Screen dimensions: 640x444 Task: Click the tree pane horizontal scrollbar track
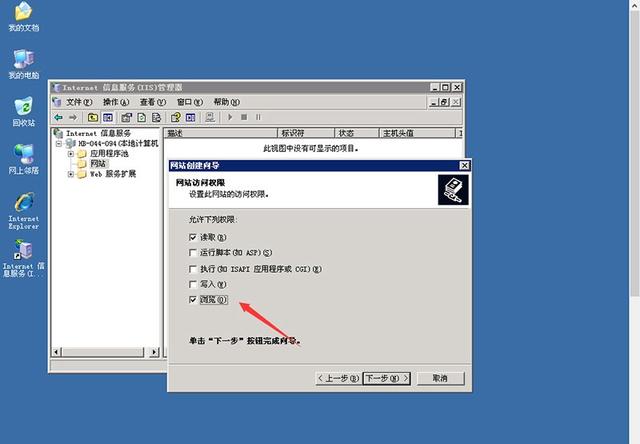[x=105, y=352]
